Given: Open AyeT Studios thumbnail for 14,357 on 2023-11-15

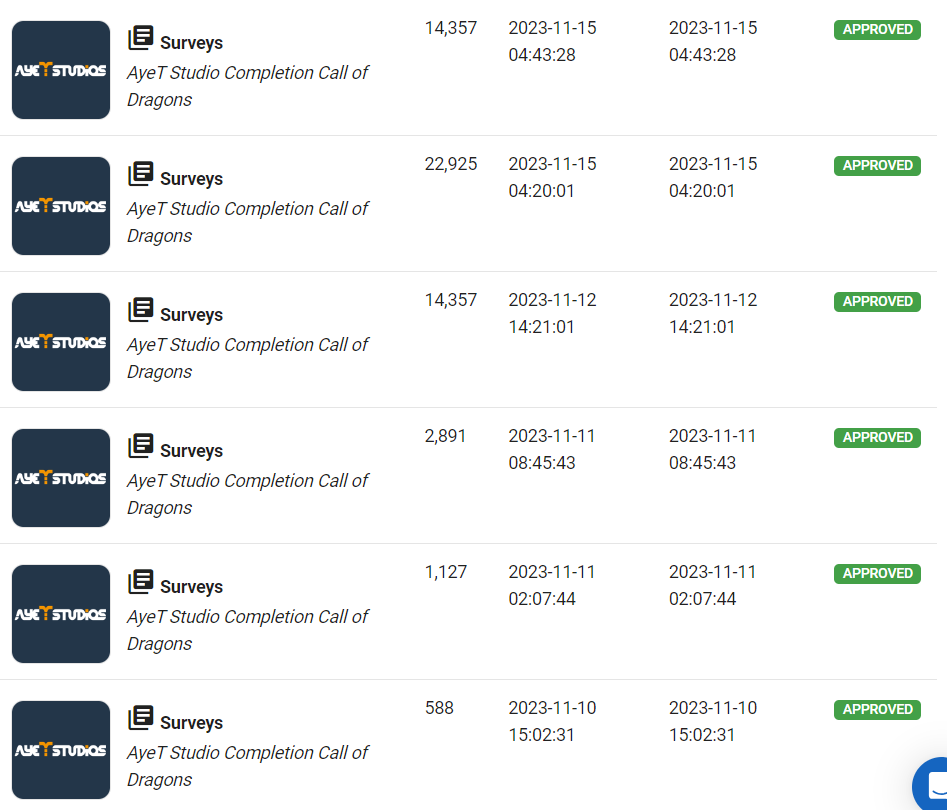Looking at the screenshot, I should click(x=61, y=70).
